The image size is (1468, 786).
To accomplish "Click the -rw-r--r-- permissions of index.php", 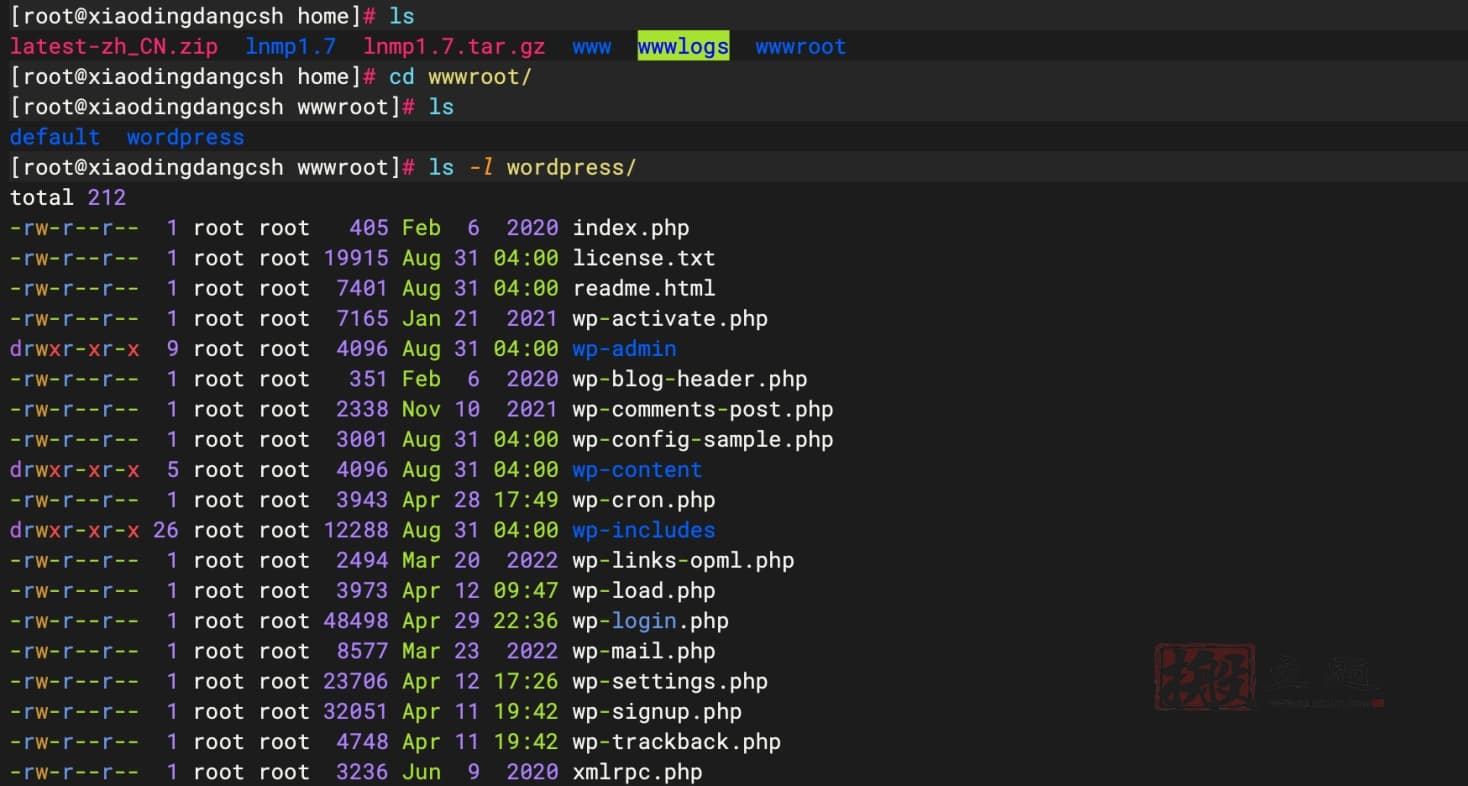I will coord(75,228).
